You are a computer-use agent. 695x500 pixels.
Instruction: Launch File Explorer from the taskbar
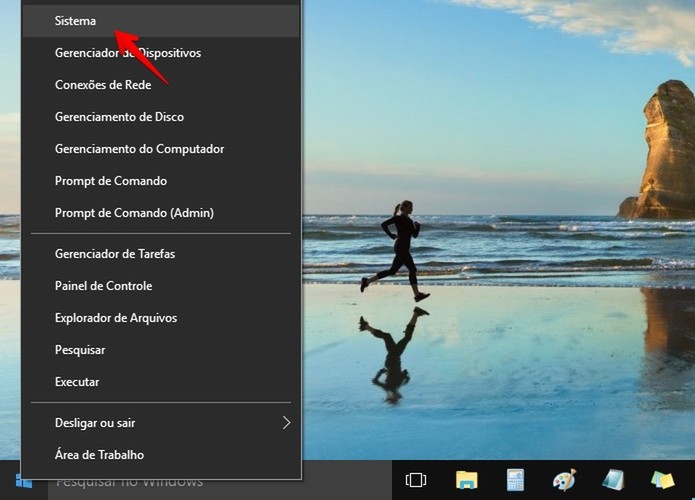click(466, 480)
